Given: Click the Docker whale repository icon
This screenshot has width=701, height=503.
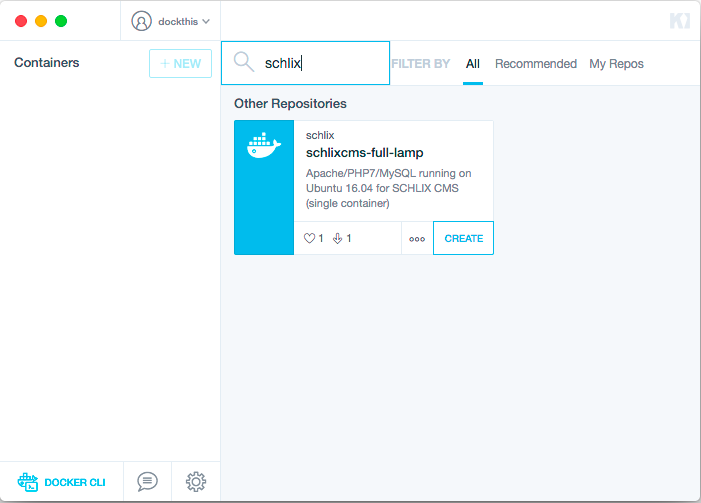Looking at the screenshot, I should coord(264,145).
